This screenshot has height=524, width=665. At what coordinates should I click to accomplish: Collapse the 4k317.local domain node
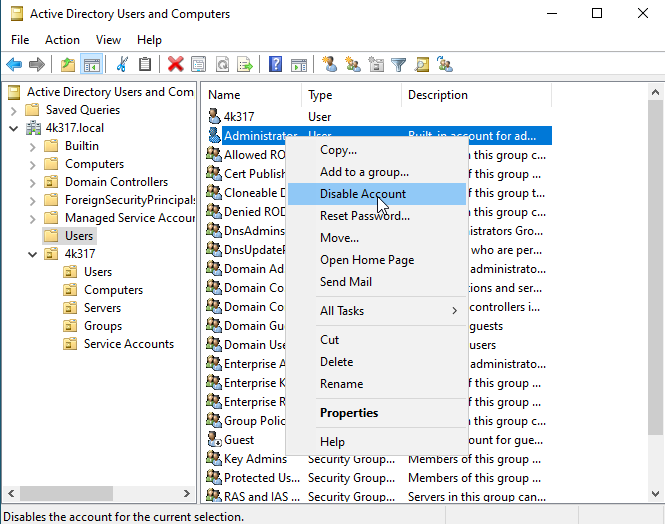13,128
